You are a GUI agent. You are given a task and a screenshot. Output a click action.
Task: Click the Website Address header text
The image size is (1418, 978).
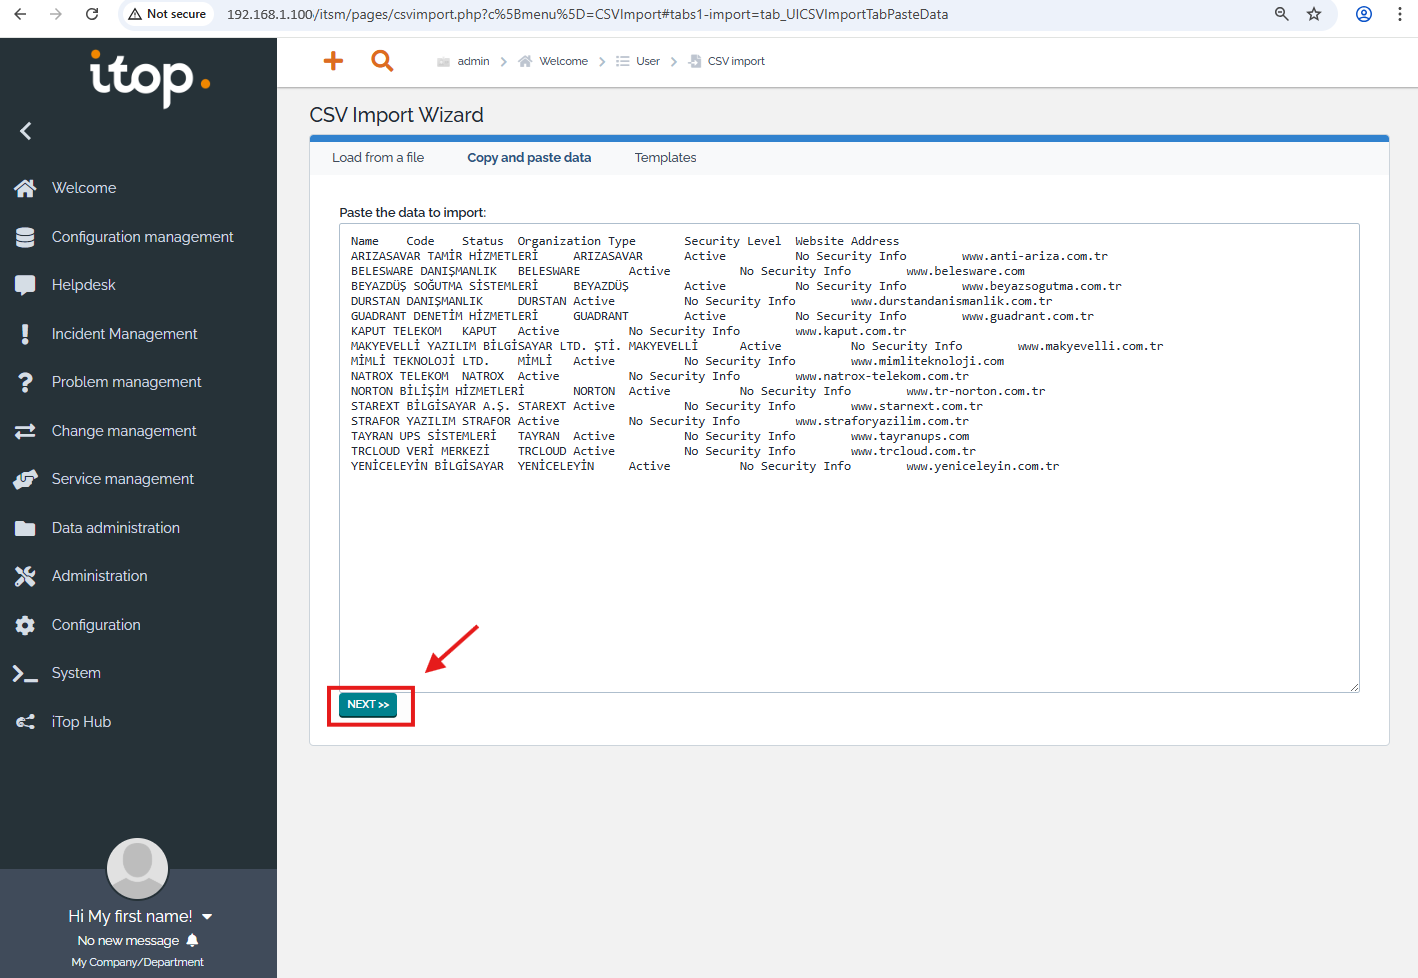coord(847,241)
